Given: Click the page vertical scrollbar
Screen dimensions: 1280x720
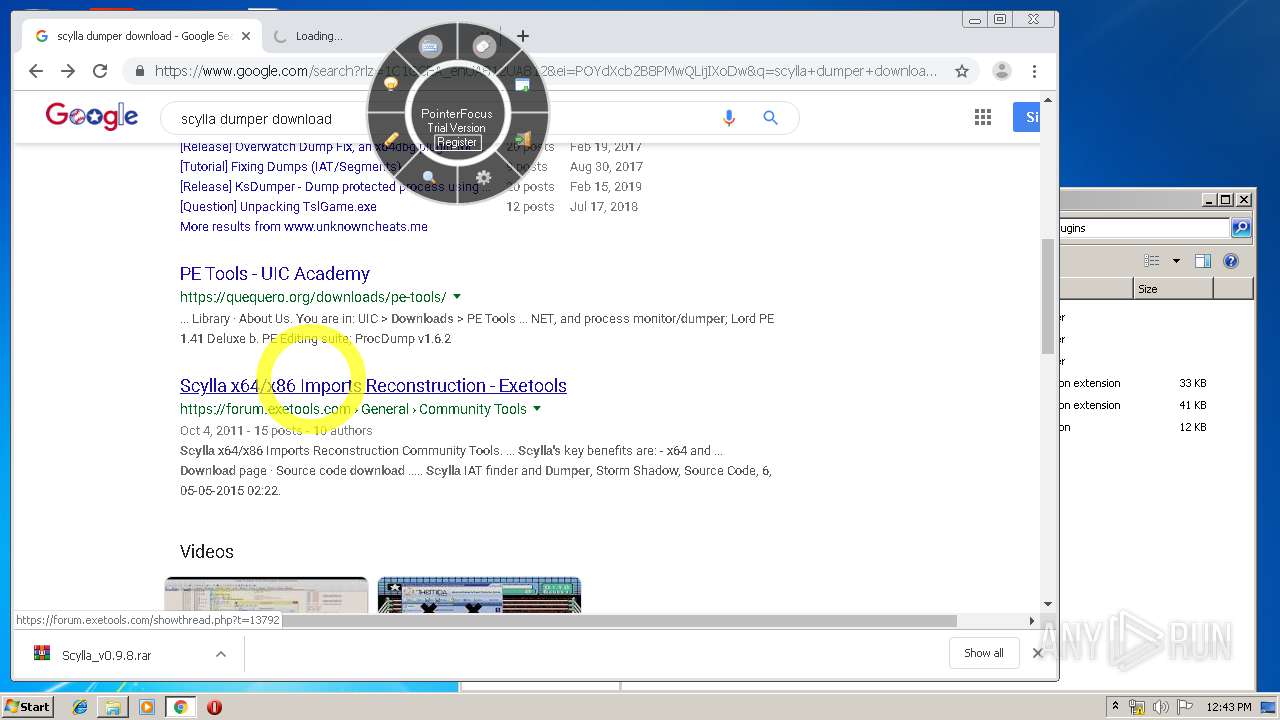Looking at the screenshot, I should pyautogui.click(x=1048, y=296).
